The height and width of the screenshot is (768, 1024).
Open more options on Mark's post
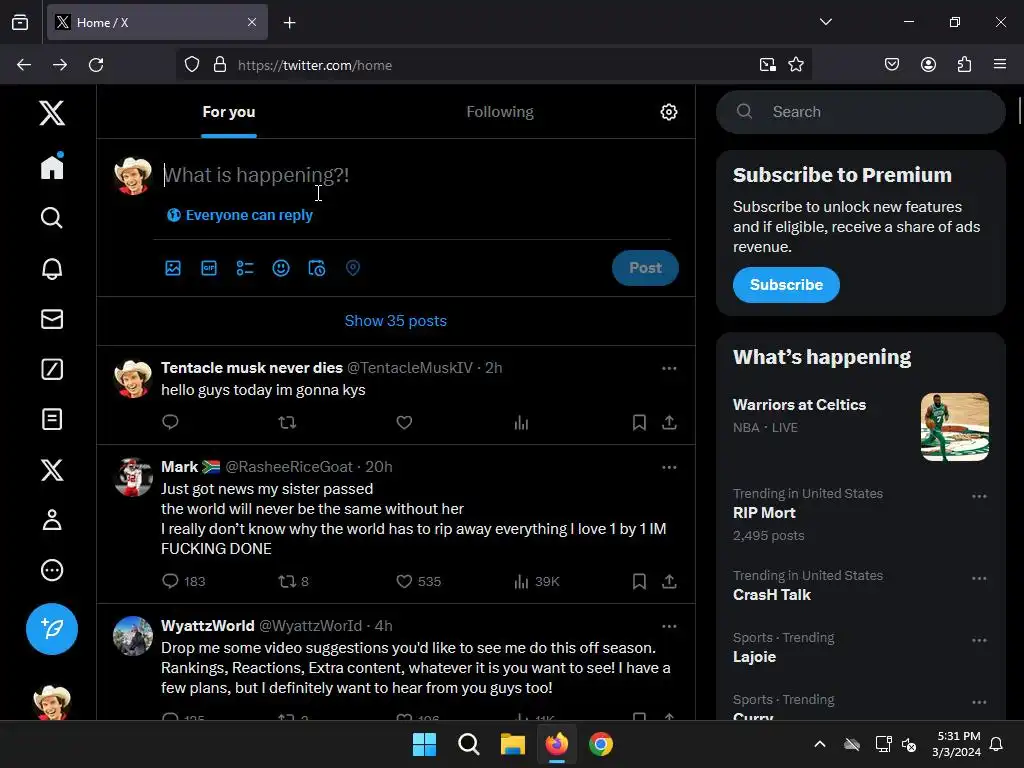tap(669, 467)
